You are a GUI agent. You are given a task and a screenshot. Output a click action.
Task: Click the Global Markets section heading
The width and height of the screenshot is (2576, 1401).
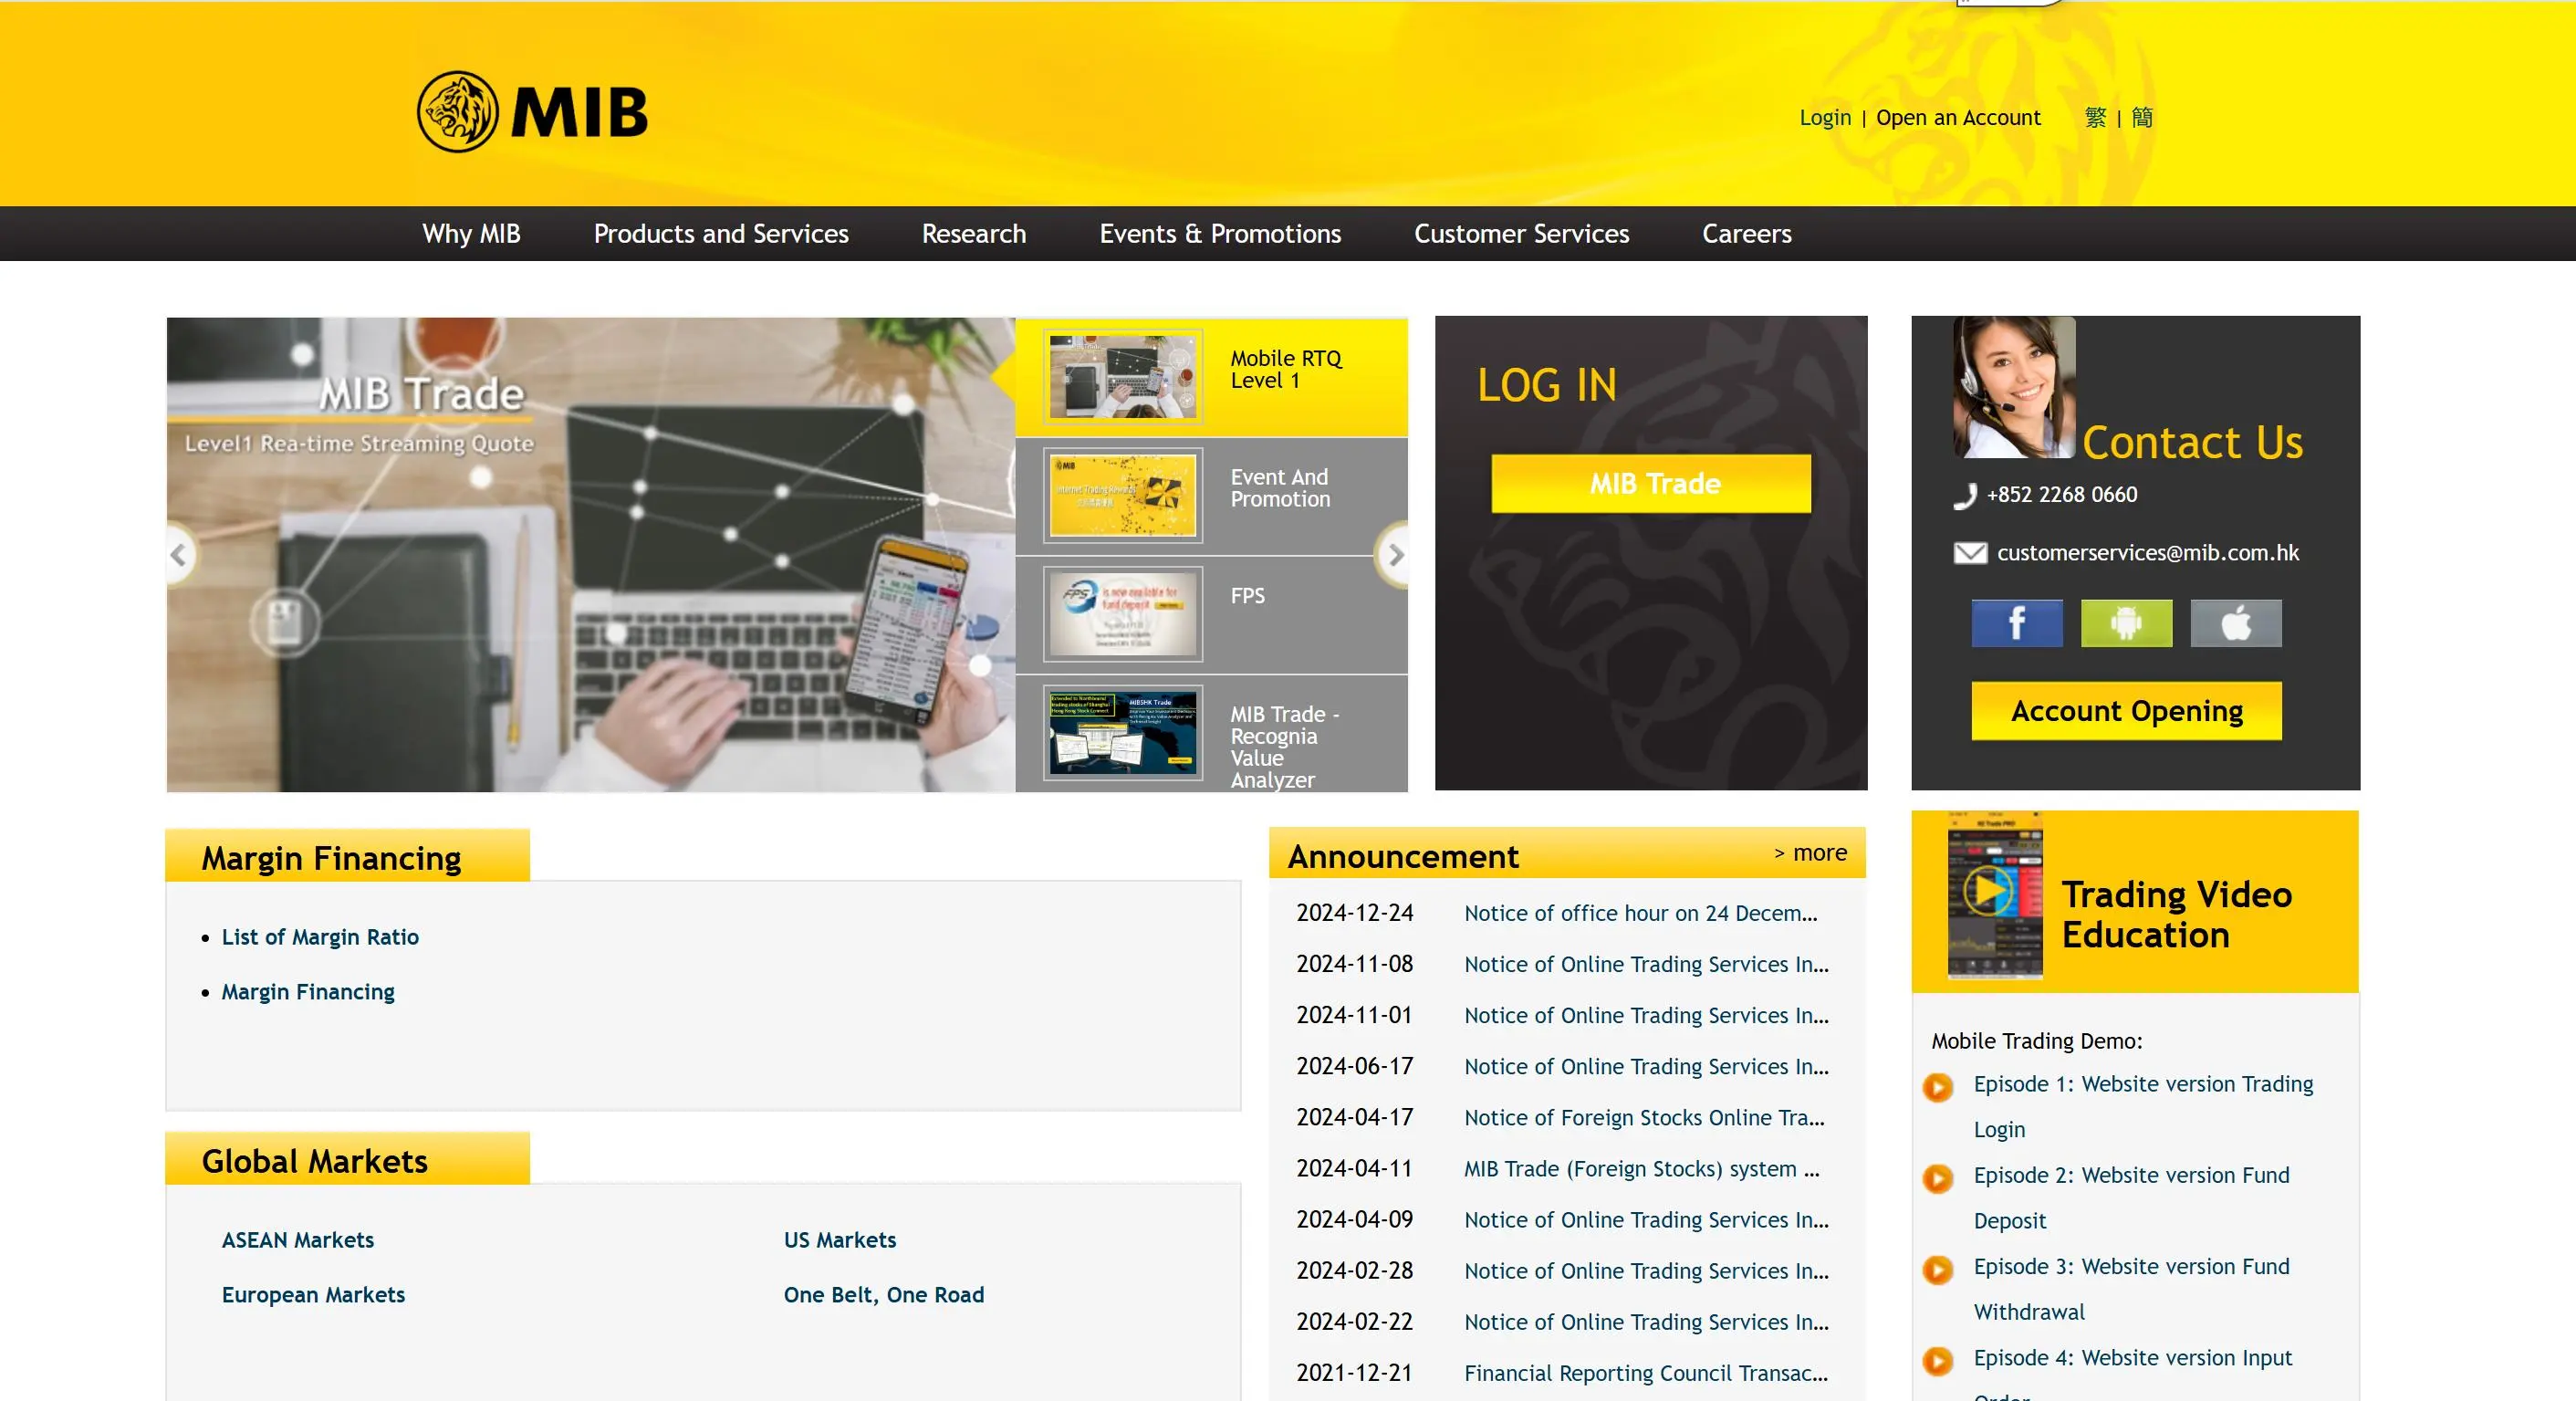tap(314, 1162)
